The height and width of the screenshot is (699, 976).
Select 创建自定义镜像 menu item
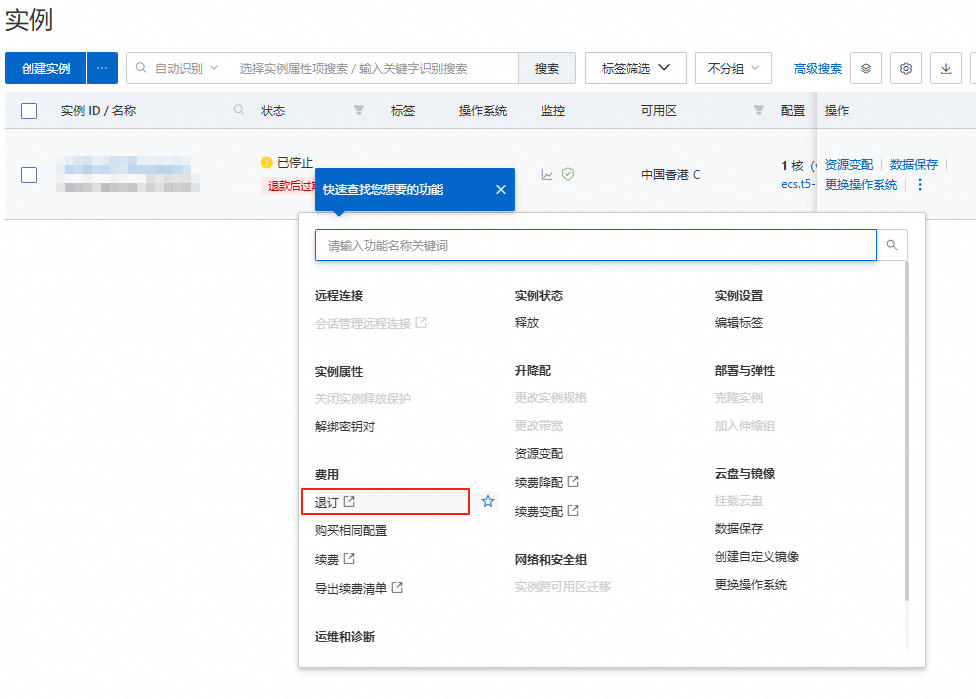tap(757, 556)
